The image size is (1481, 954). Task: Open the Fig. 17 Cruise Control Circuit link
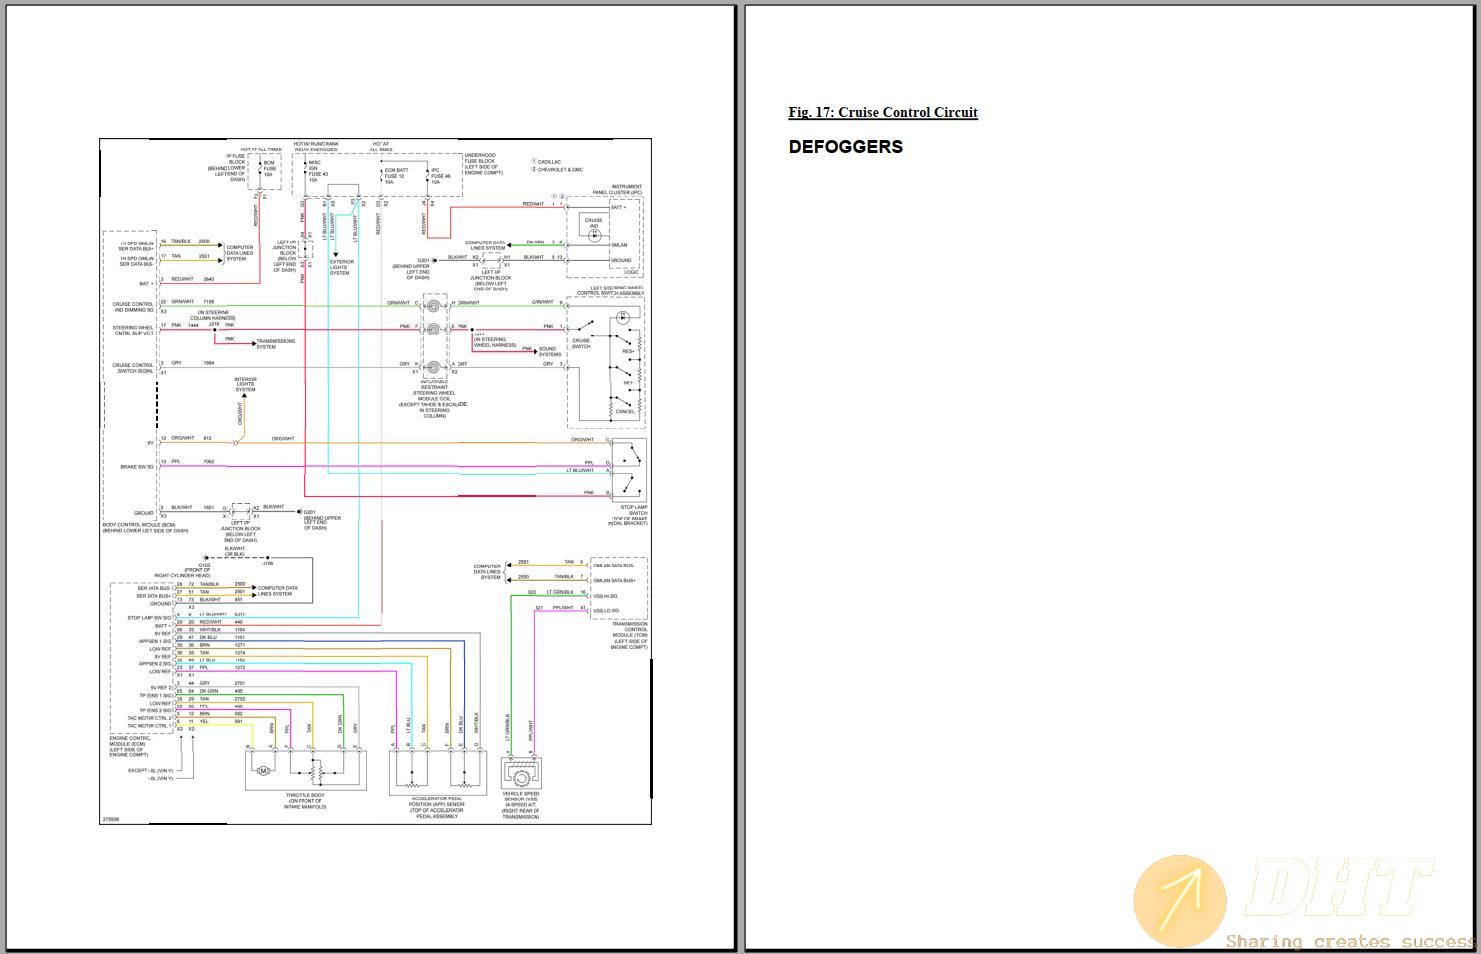883,113
